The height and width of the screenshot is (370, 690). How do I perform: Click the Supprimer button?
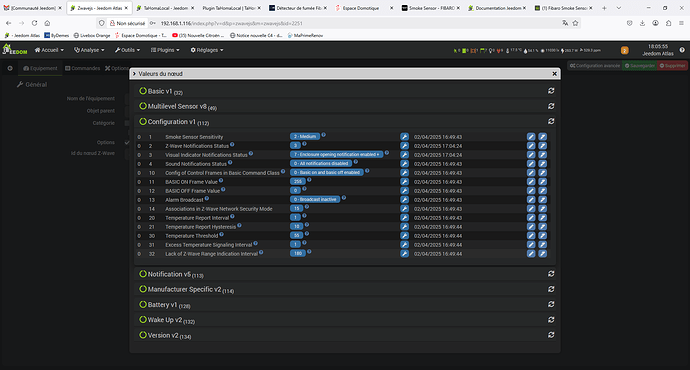(x=672, y=66)
